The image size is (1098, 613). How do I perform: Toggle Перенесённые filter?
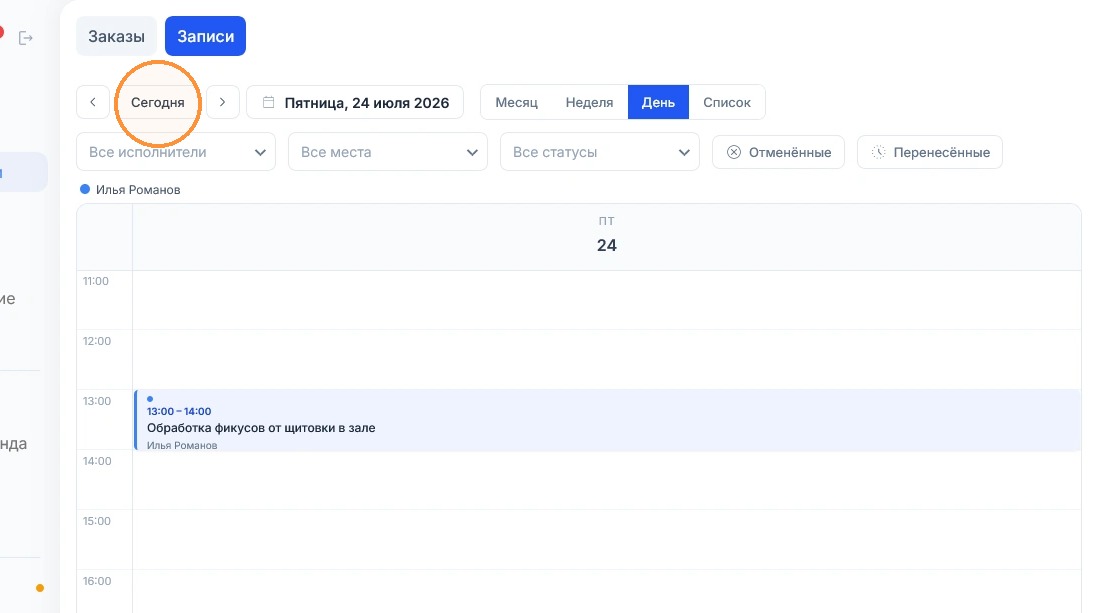click(x=930, y=152)
